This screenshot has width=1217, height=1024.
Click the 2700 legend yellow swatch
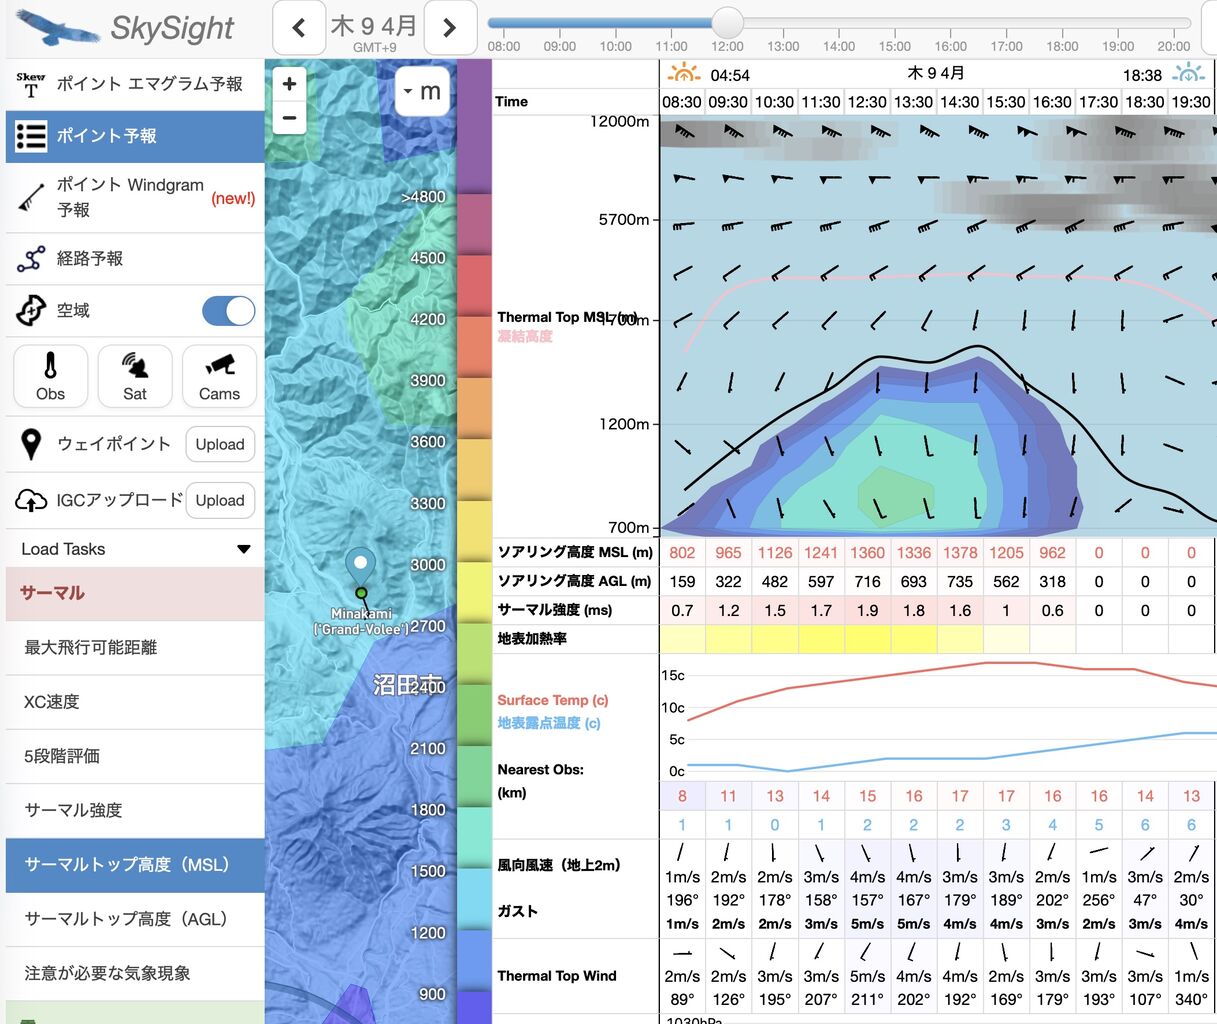[x=474, y=592]
